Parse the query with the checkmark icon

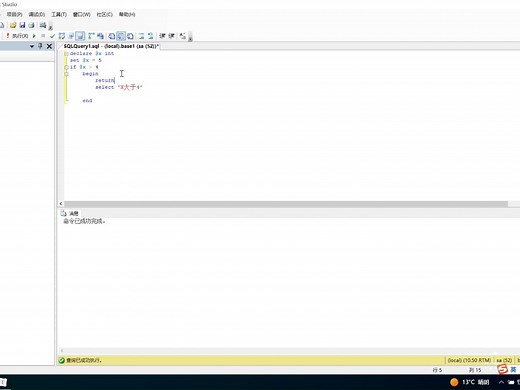coord(52,36)
